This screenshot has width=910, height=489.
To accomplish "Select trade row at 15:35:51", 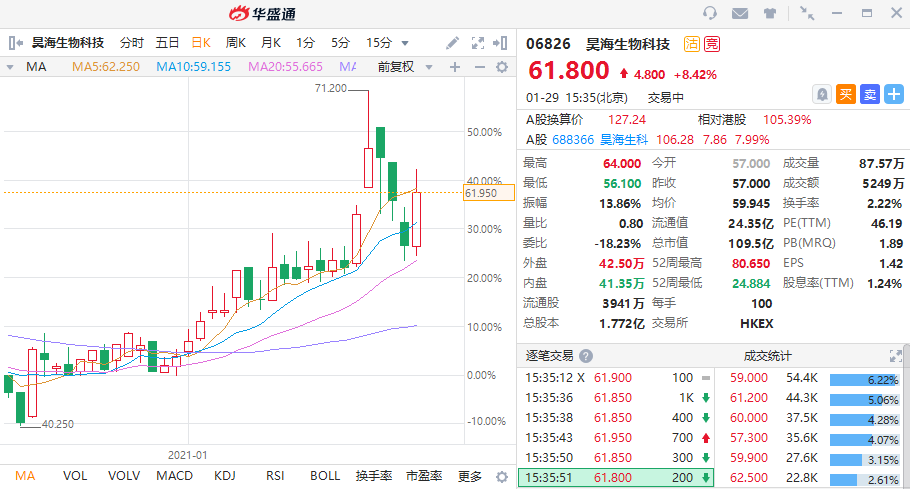I will [616, 478].
